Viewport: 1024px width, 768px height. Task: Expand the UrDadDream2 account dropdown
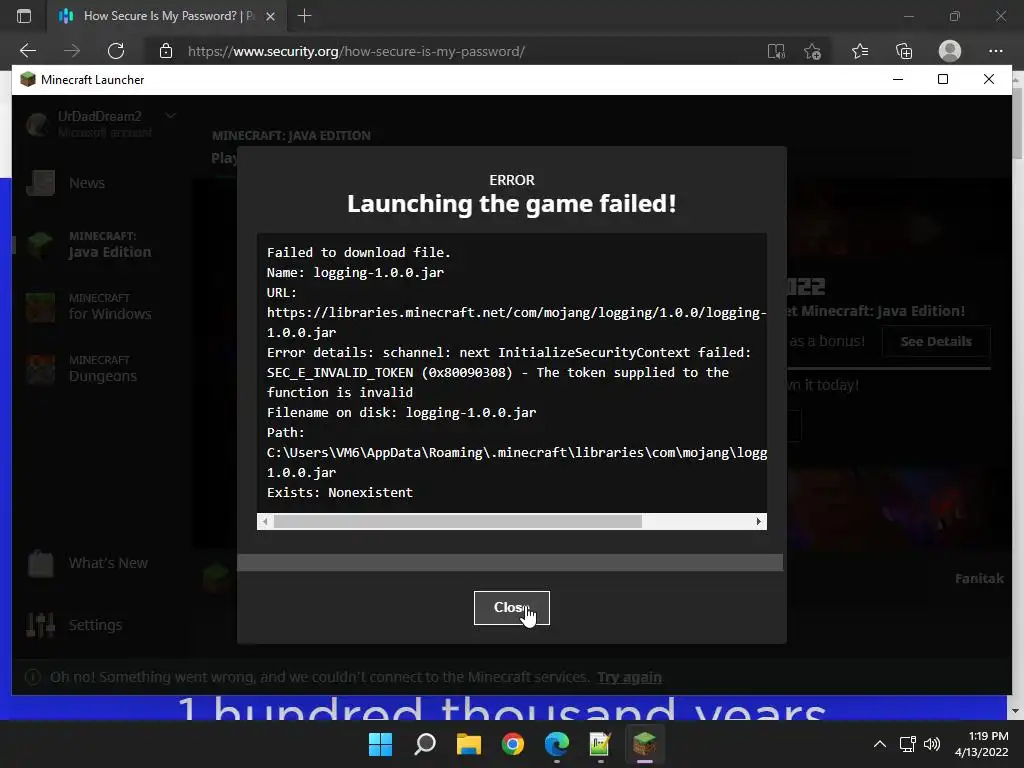tap(170, 116)
